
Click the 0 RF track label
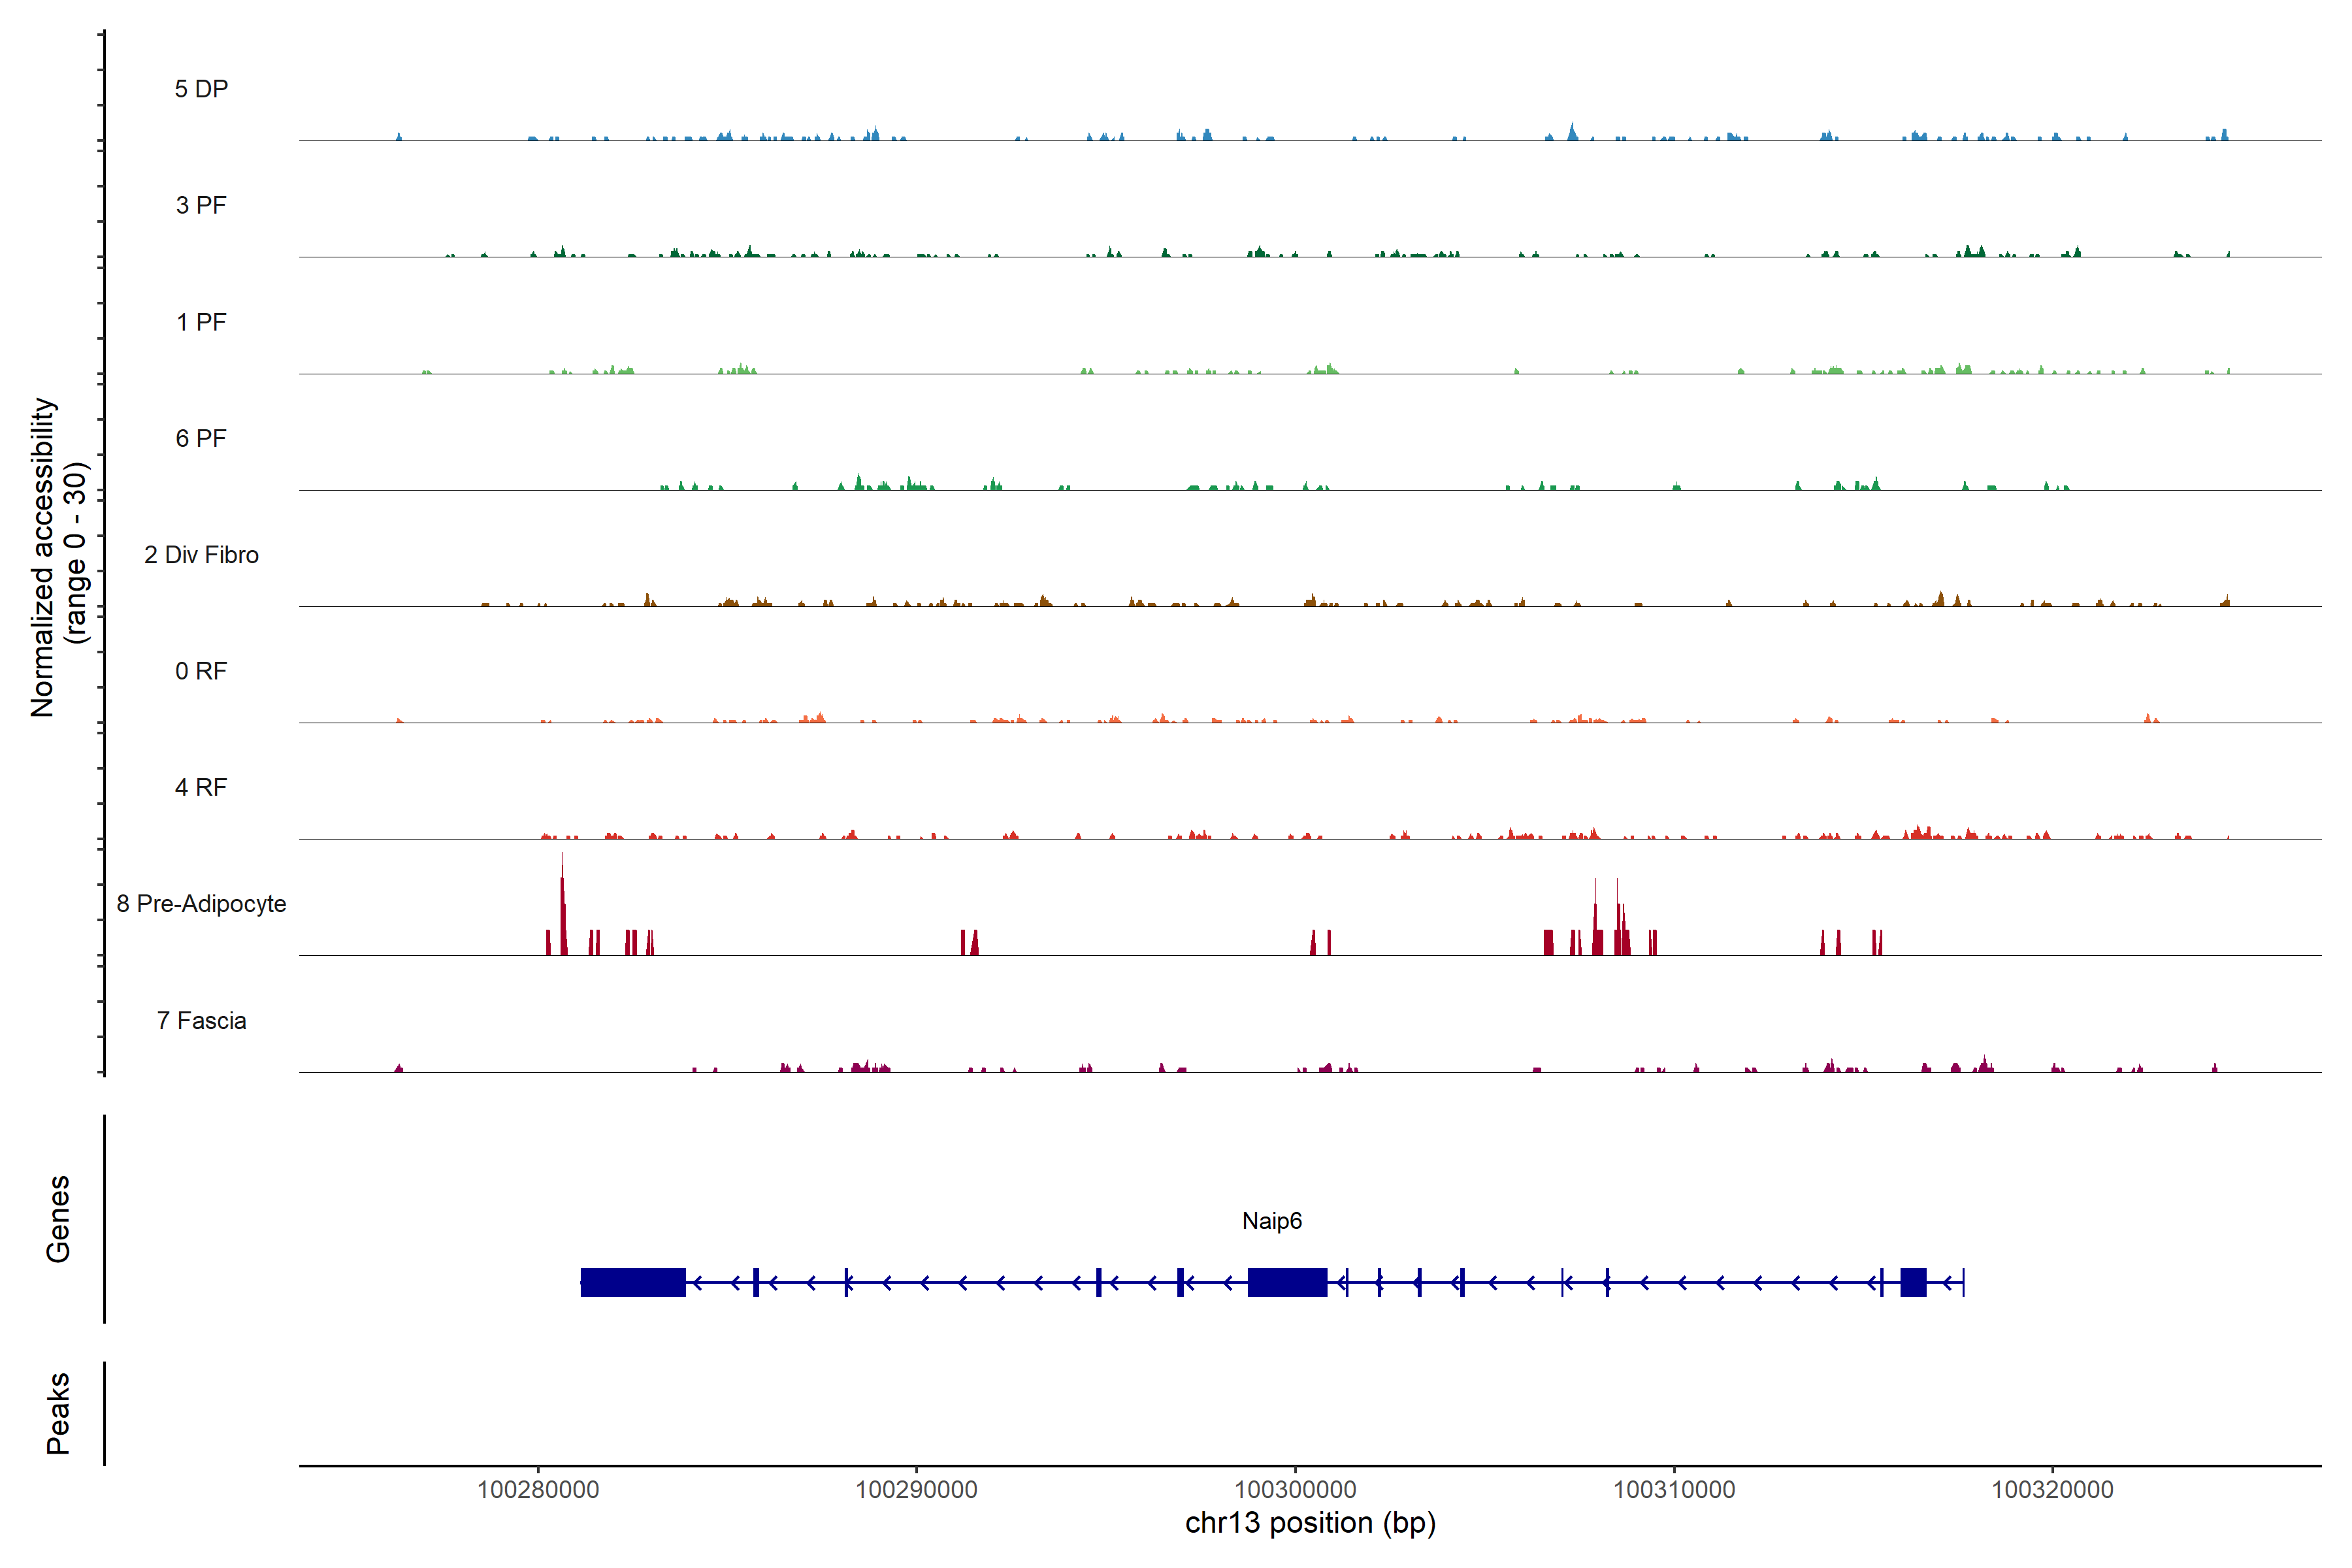[201, 671]
